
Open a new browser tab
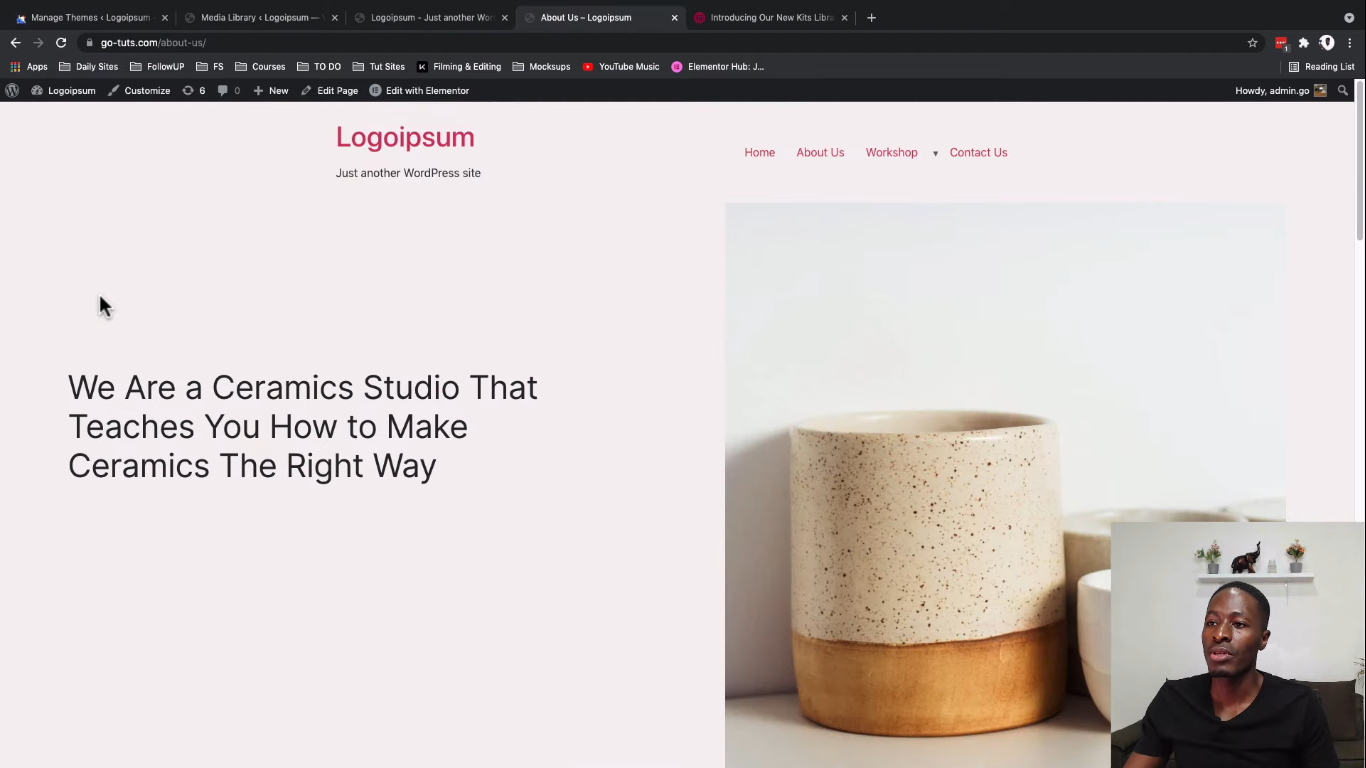871,17
